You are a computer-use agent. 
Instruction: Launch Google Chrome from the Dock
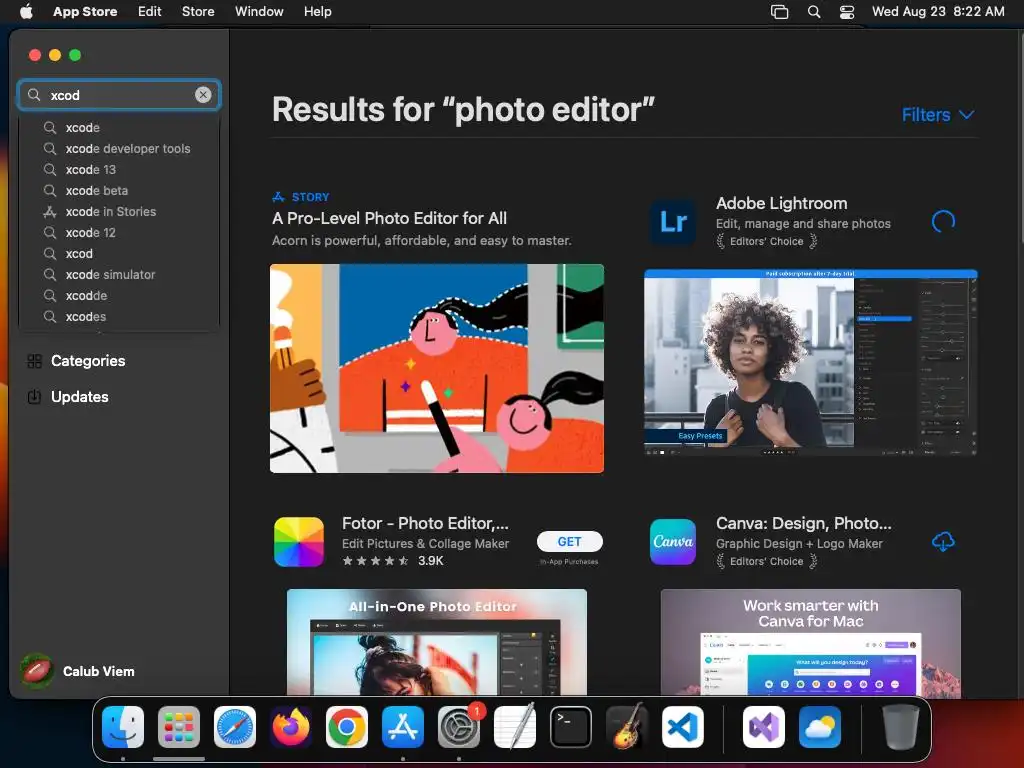coord(347,727)
